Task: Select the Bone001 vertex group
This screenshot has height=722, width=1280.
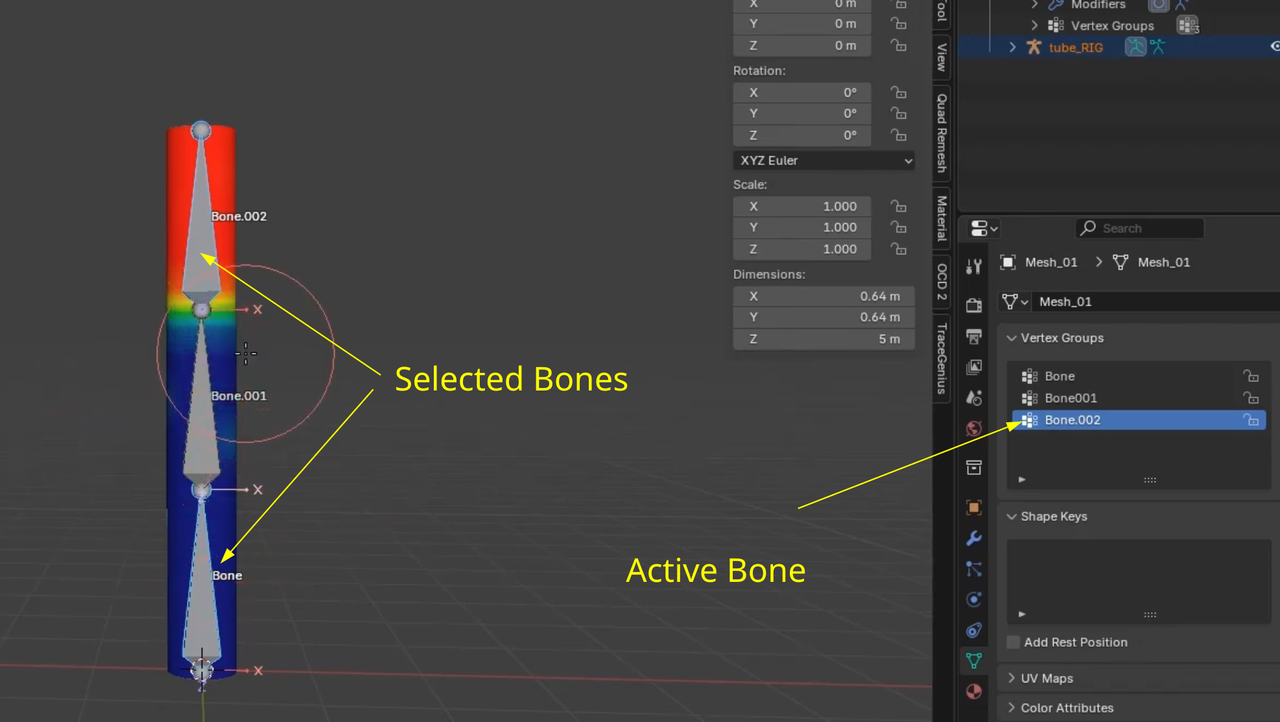Action: 1072,398
